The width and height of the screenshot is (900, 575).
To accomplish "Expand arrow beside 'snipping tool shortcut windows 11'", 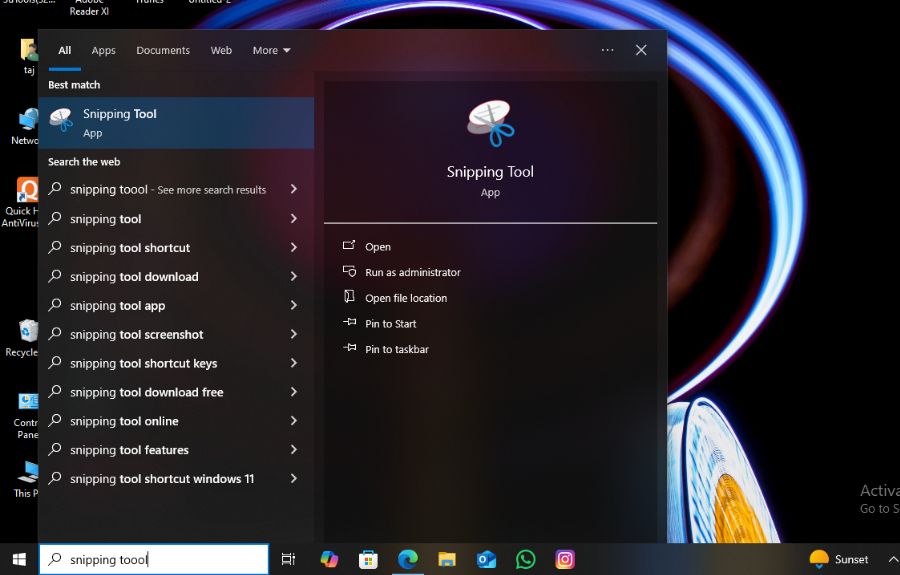I will click(x=293, y=478).
